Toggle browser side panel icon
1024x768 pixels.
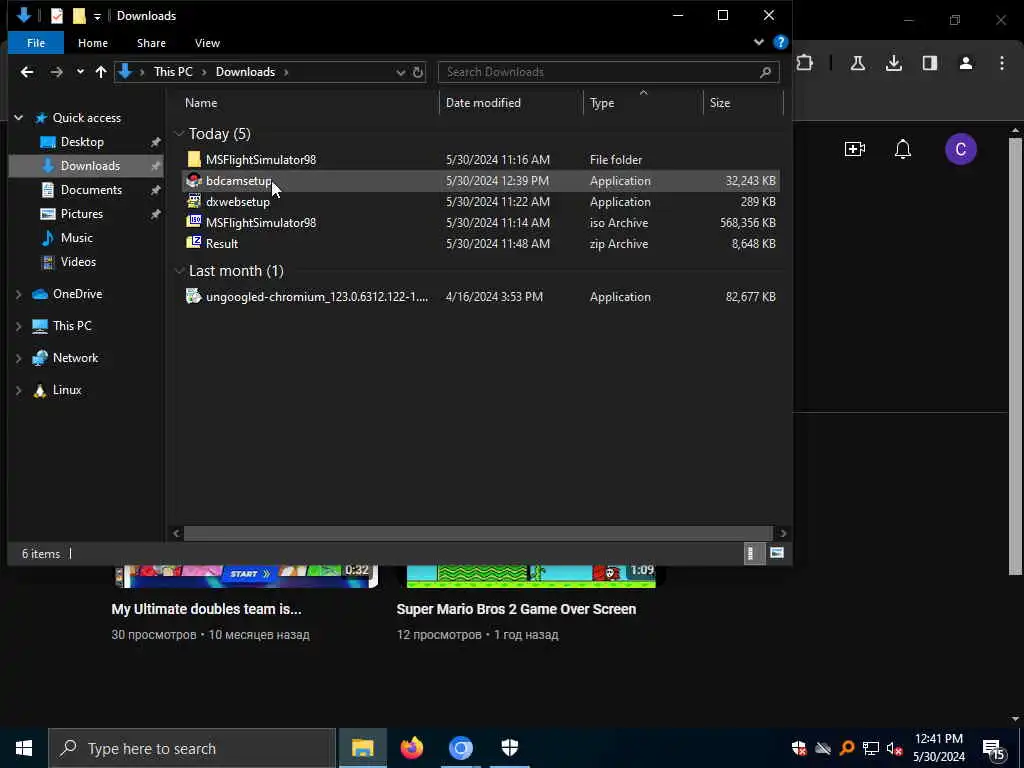(930, 63)
